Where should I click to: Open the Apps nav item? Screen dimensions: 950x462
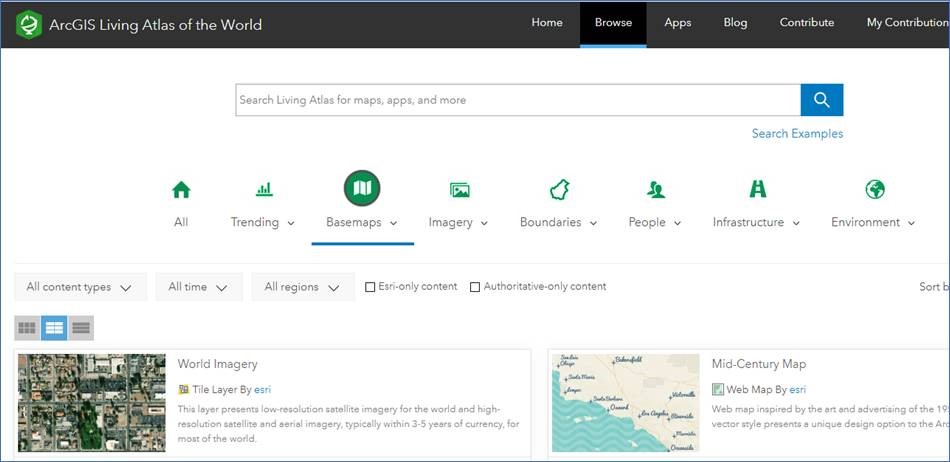coord(677,23)
